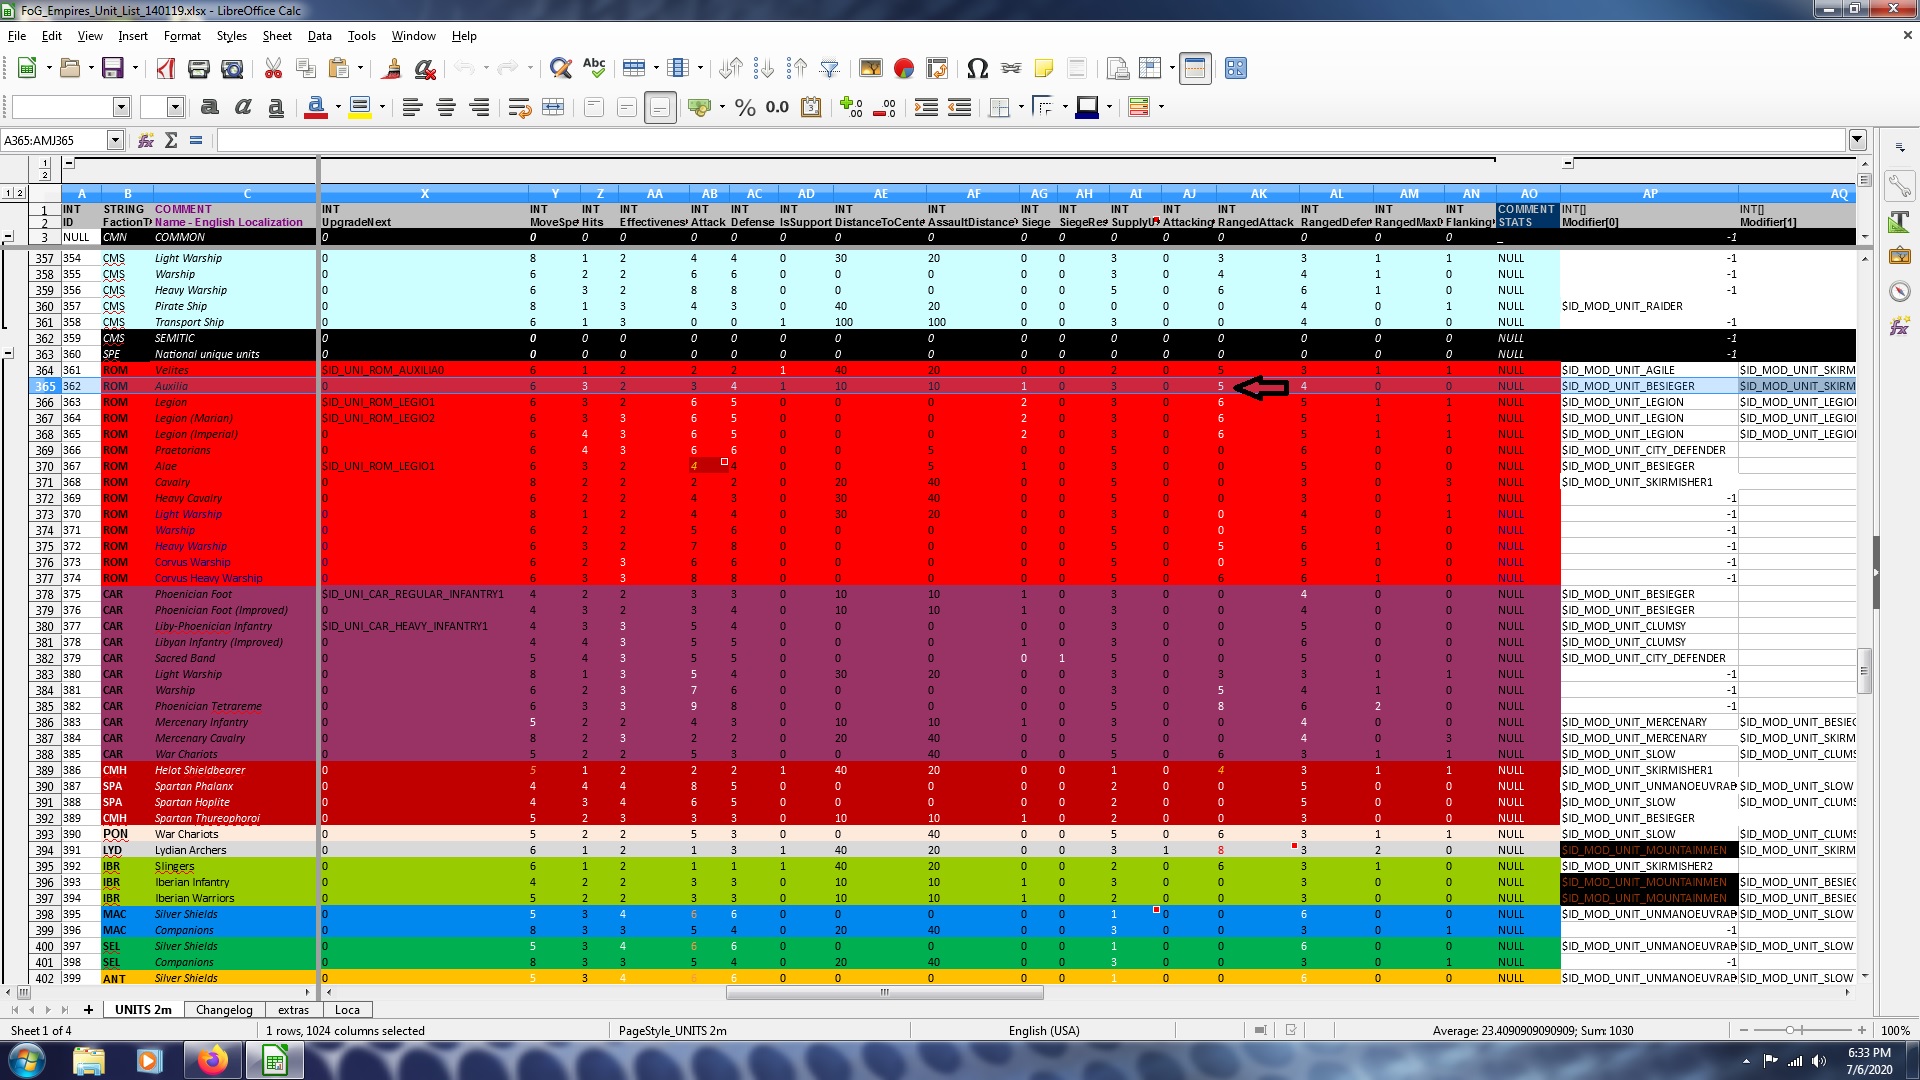Open the font name dropdown
This screenshot has height=1080, width=1920.
pyautogui.click(x=122, y=107)
